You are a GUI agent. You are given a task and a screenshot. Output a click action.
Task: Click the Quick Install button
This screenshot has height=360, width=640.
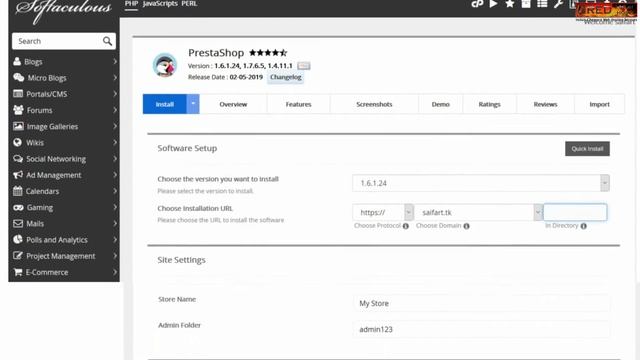click(x=587, y=149)
